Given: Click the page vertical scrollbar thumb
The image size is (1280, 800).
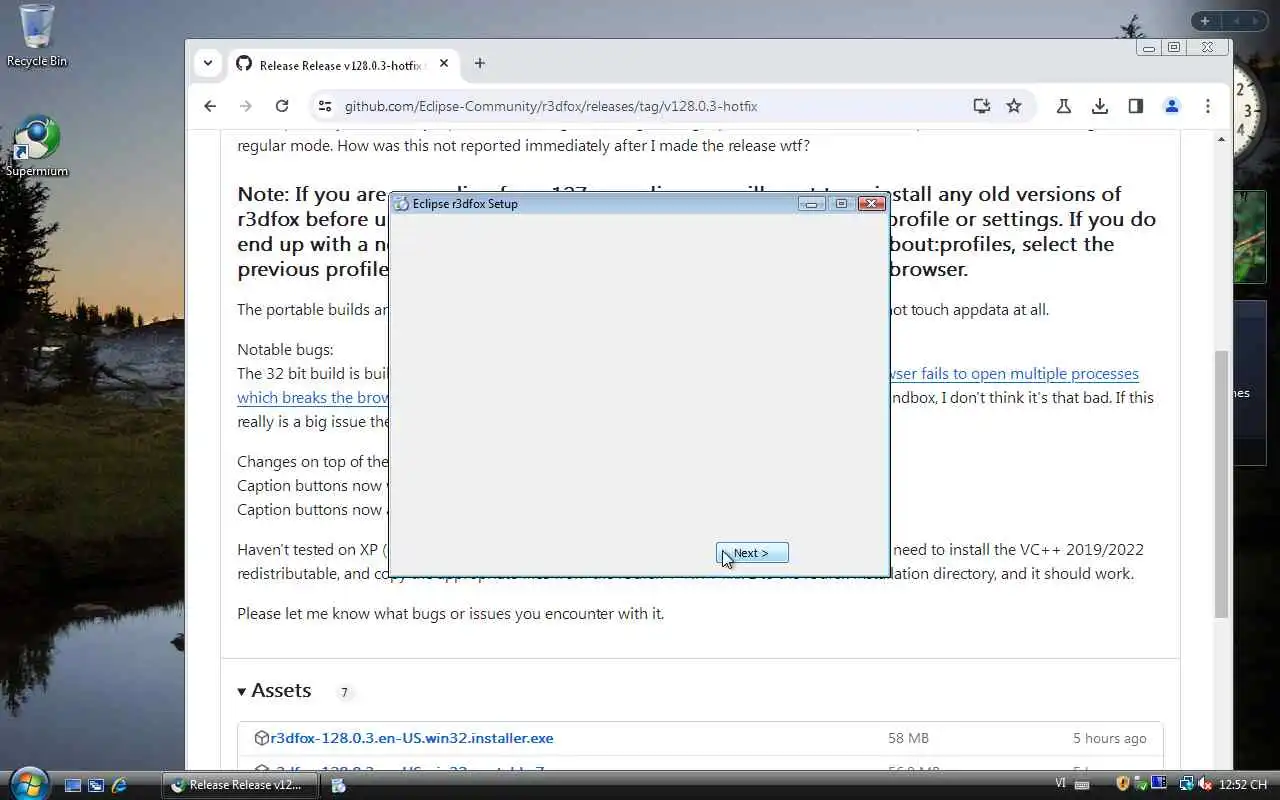Looking at the screenshot, I should click(x=1221, y=483).
